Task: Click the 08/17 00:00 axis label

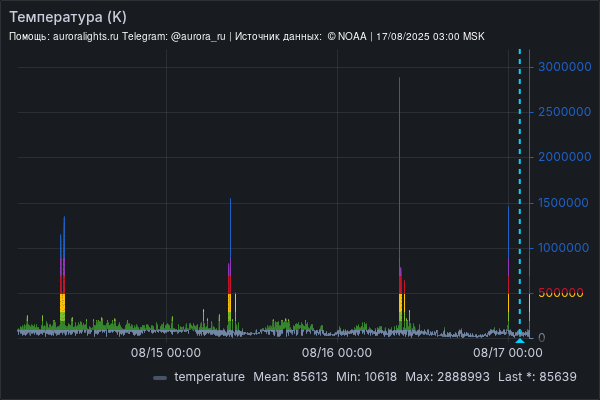Action: (x=508, y=353)
